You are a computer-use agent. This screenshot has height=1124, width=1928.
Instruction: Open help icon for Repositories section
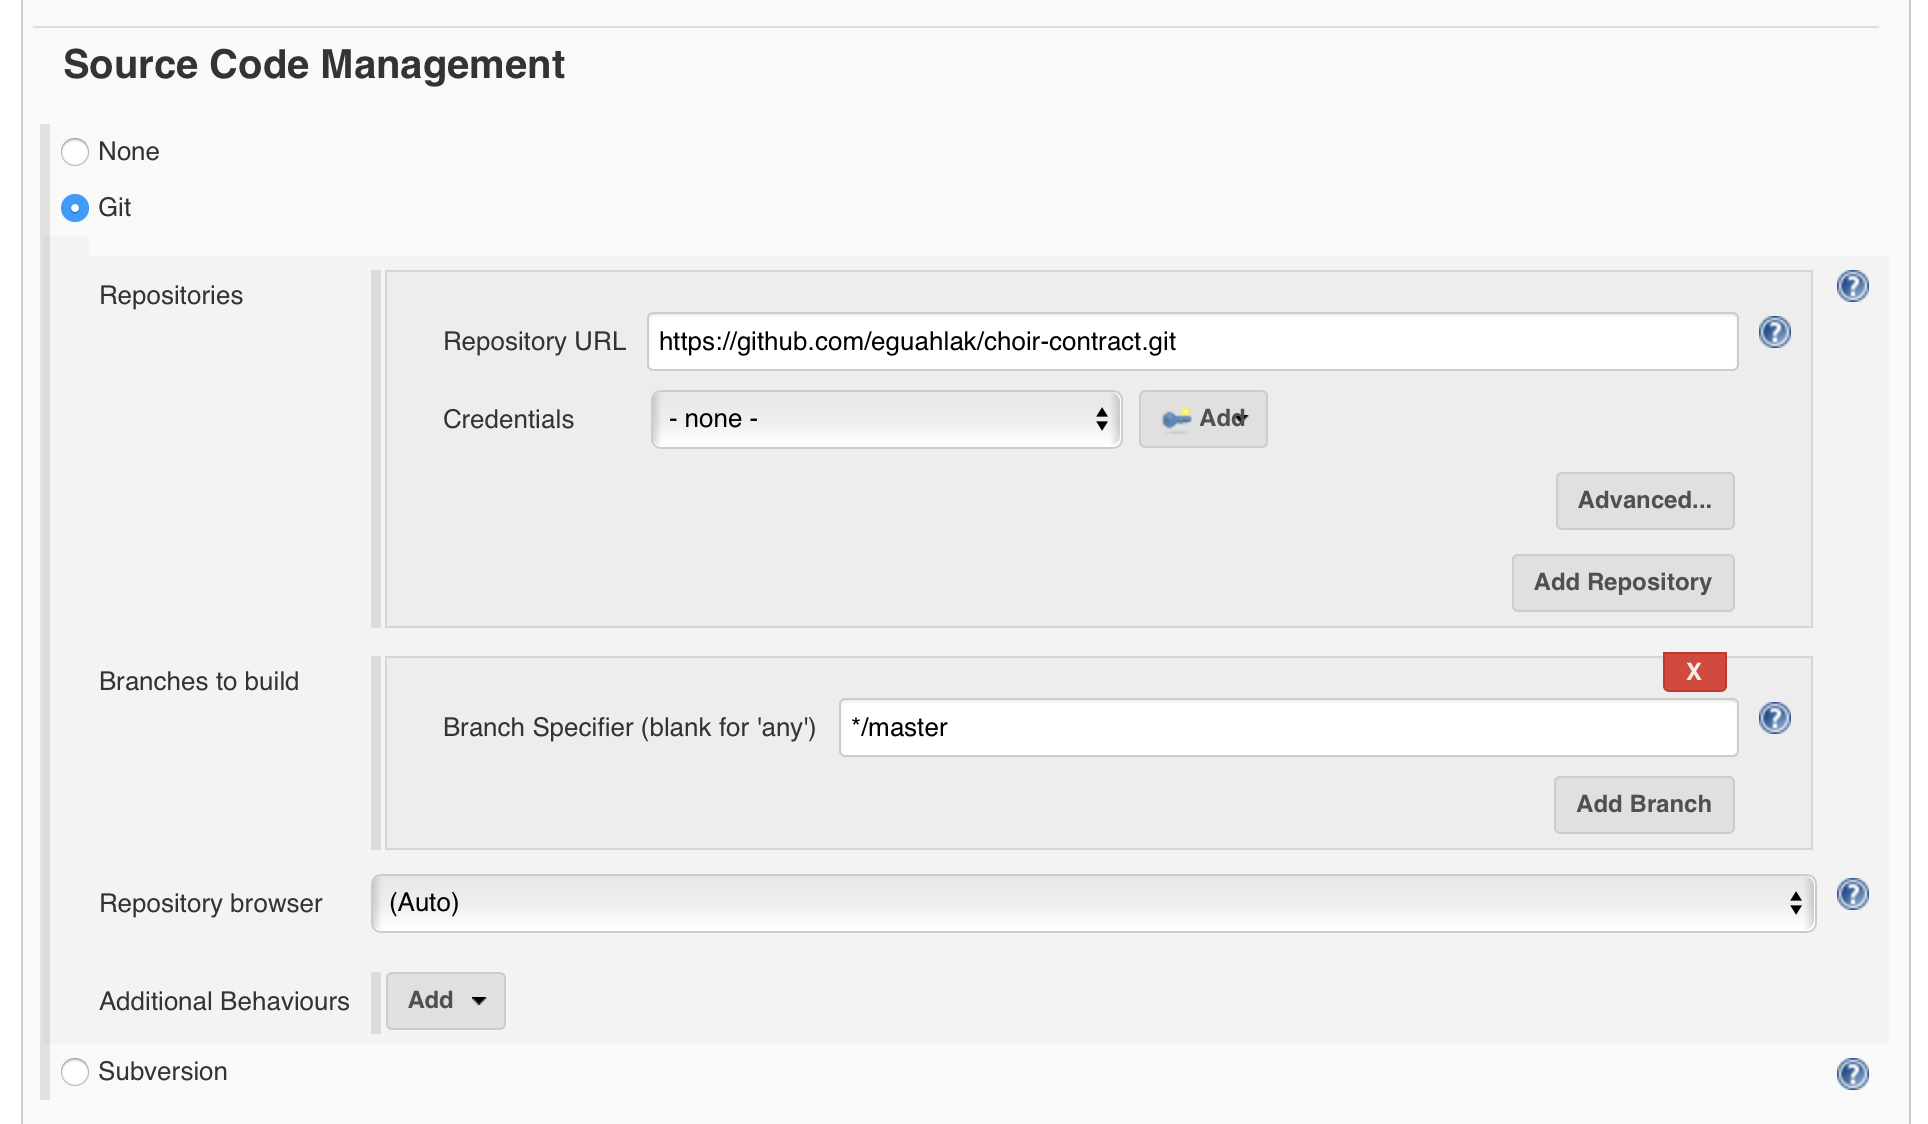point(1852,287)
